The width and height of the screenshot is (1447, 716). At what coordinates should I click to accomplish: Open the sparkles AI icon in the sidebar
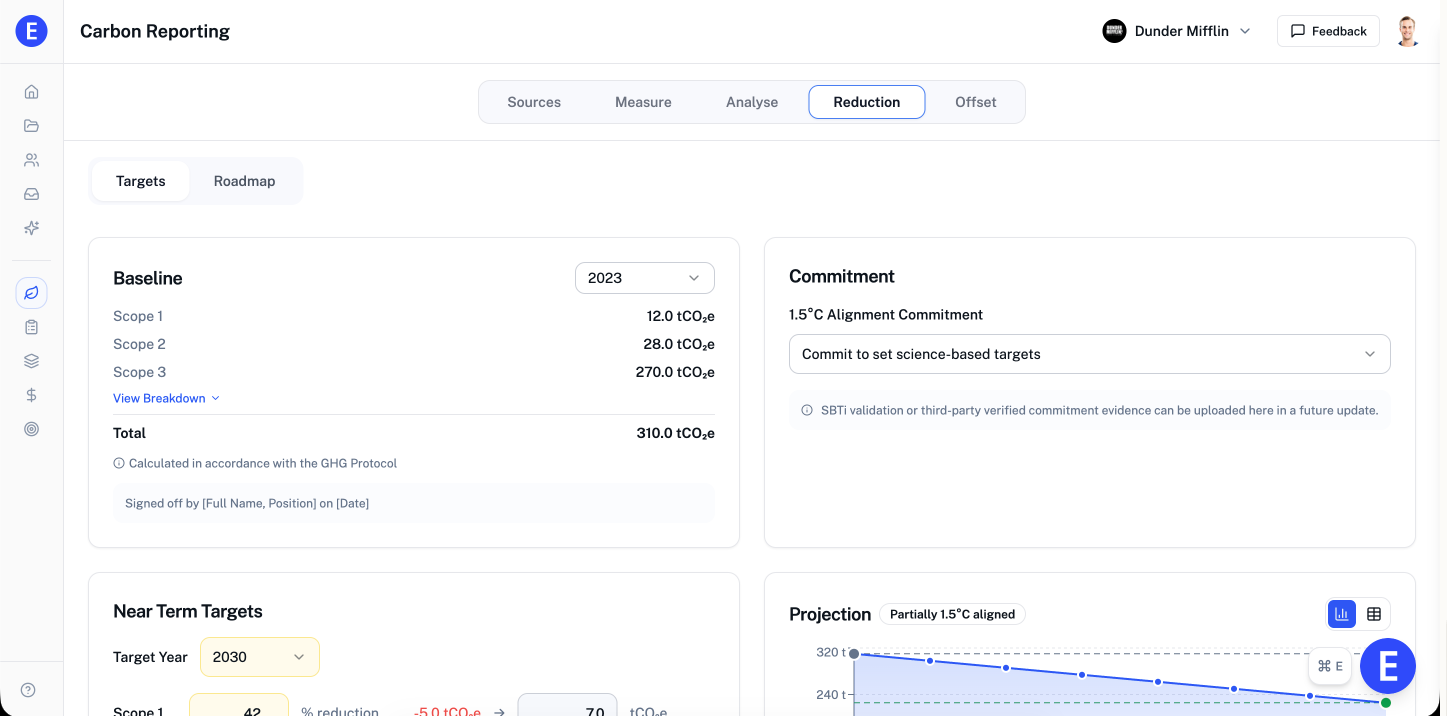point(32,228)
